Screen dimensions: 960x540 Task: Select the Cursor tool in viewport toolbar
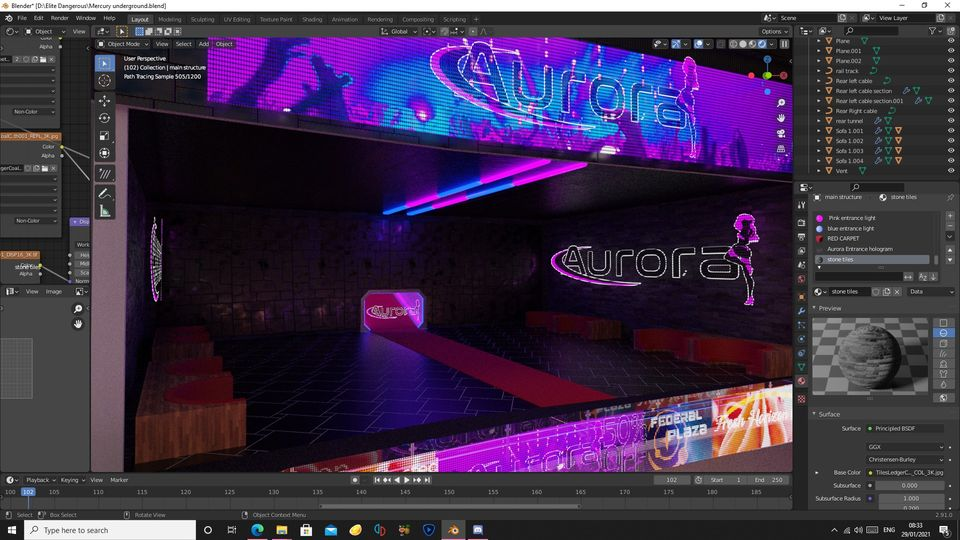(105, 81)
